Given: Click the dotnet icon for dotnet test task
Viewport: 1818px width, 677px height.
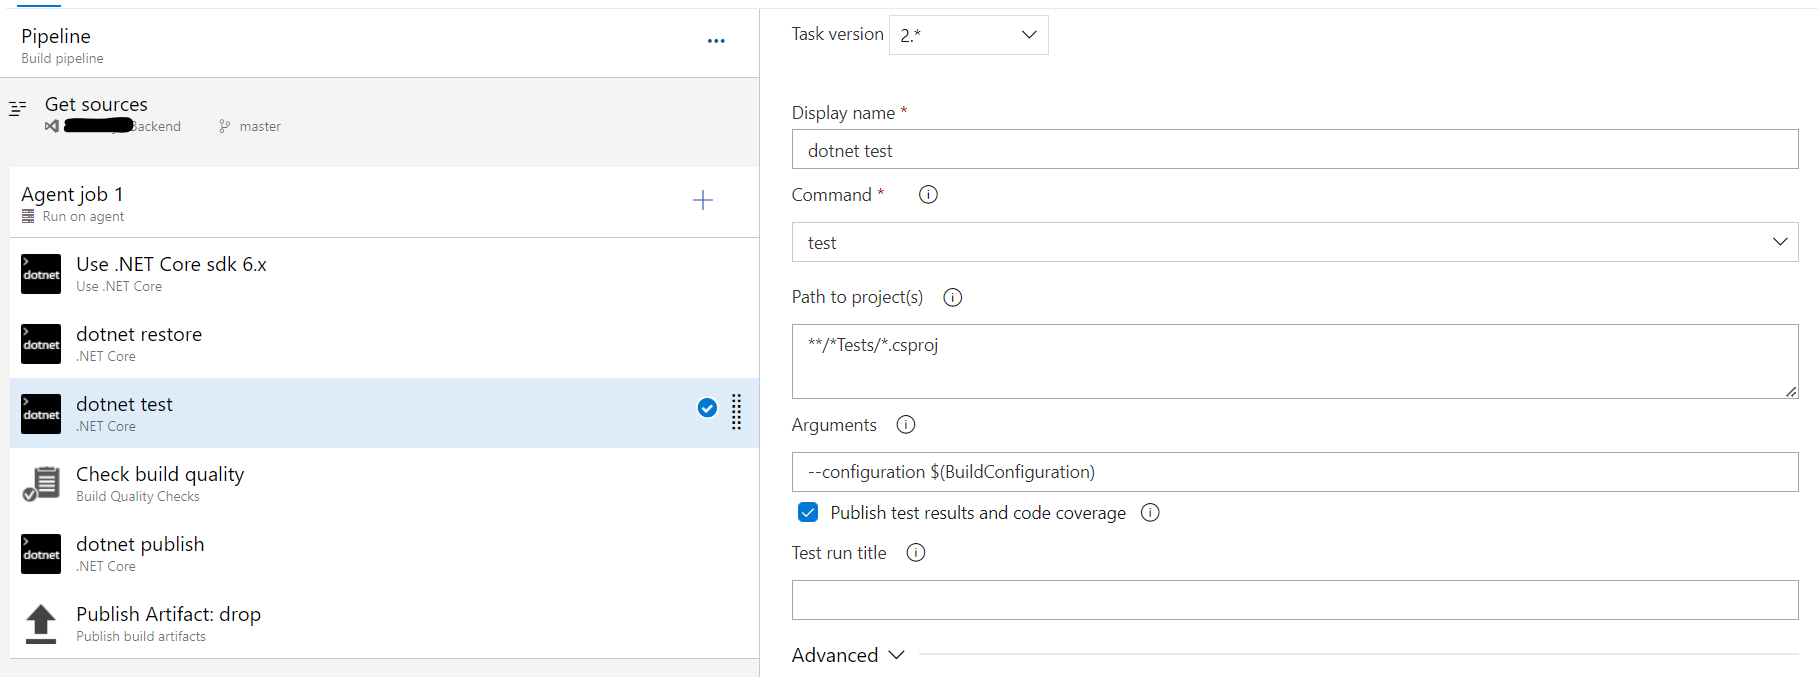Looking at the screenshot, I should point(41,414).
